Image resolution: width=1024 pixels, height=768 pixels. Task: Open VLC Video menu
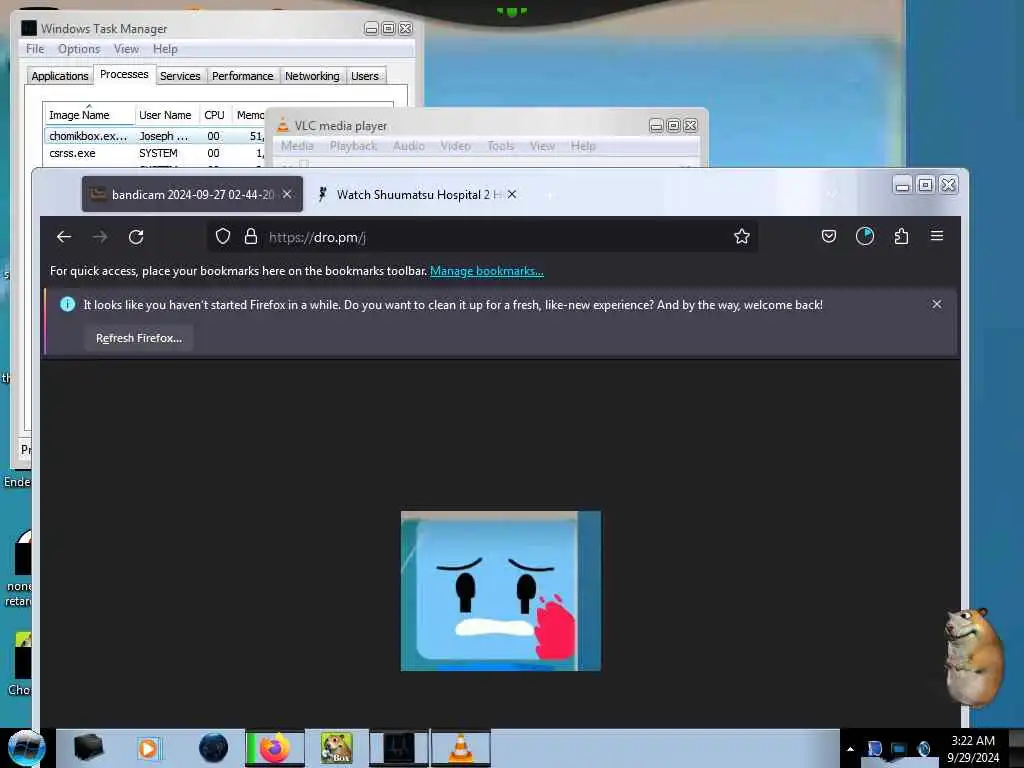point(455,146)
